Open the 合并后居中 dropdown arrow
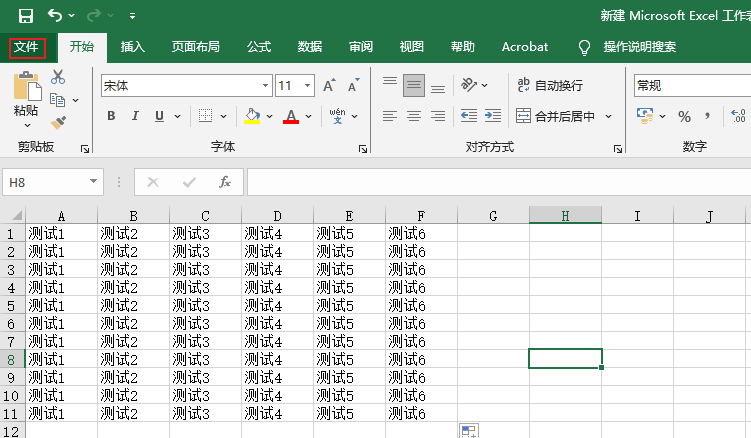The image size is (751, 438). point(608,116)
